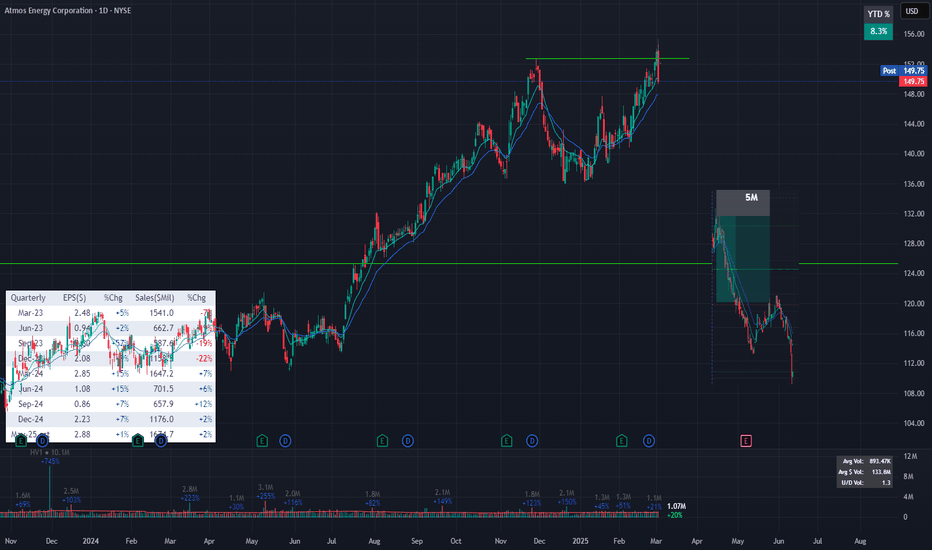Click the Atmos Energy Corporation chart title

point(68,10)
